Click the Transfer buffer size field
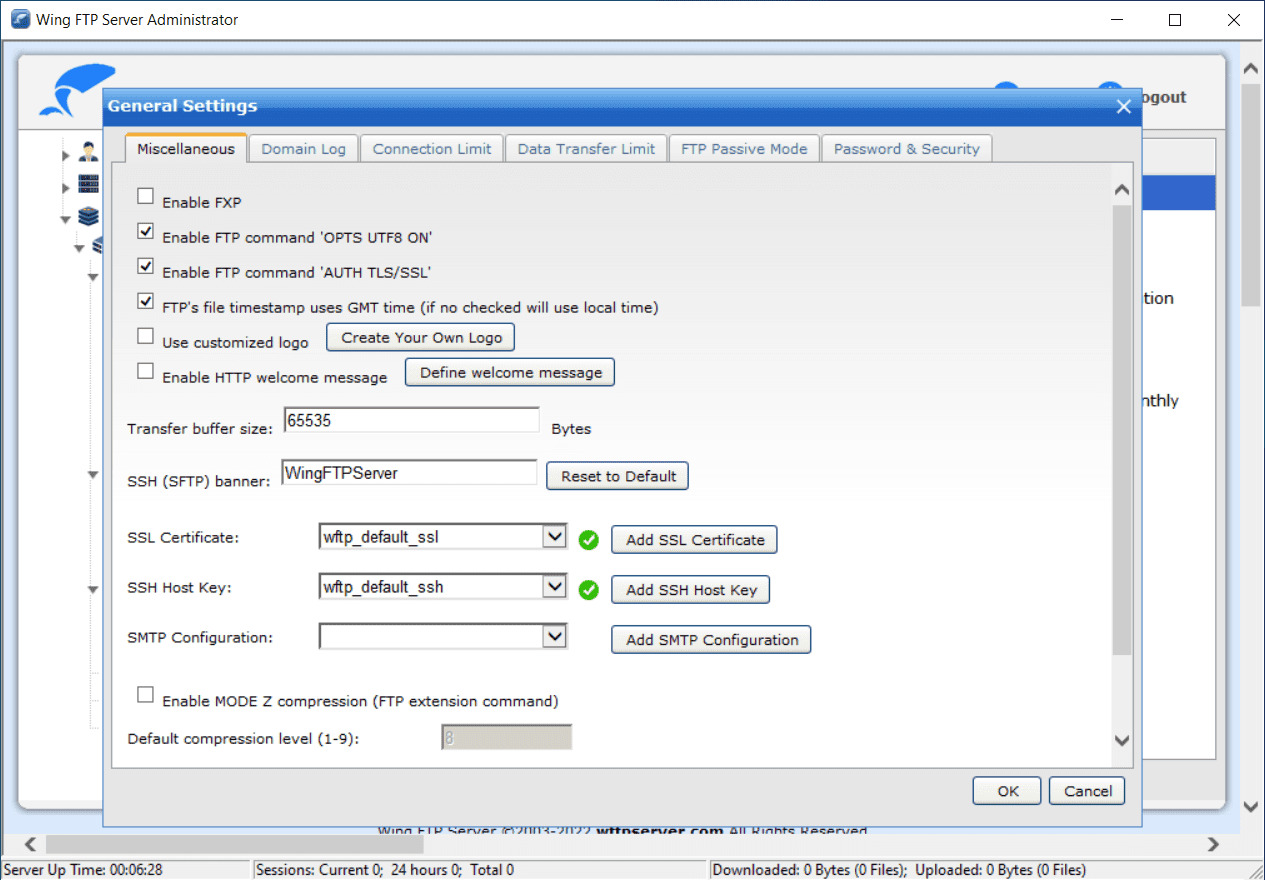Viewport: 1265px width, 880px height. 412,420
